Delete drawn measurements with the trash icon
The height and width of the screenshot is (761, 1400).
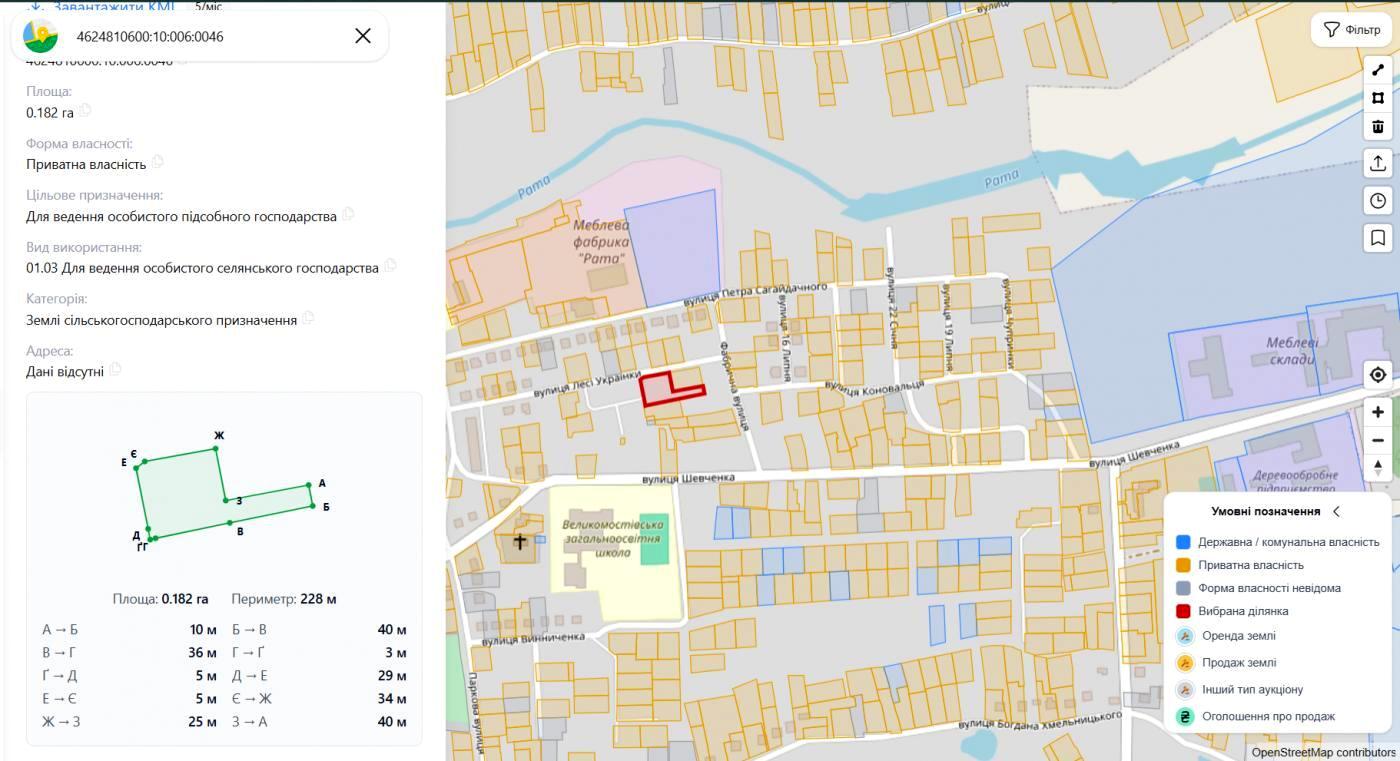click(1377, 126)
